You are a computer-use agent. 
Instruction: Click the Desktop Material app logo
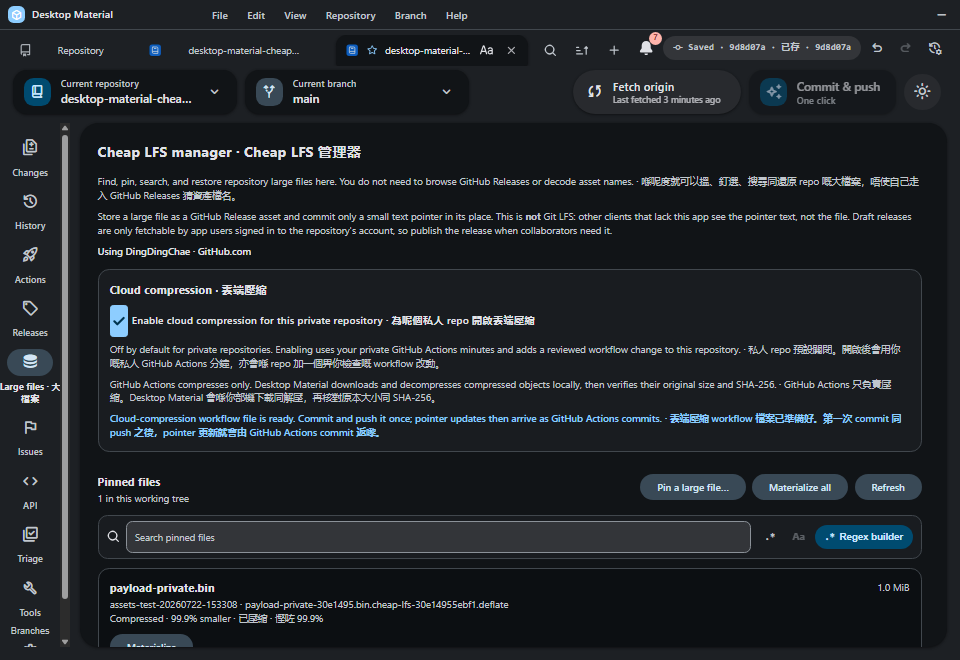(17, 15)
